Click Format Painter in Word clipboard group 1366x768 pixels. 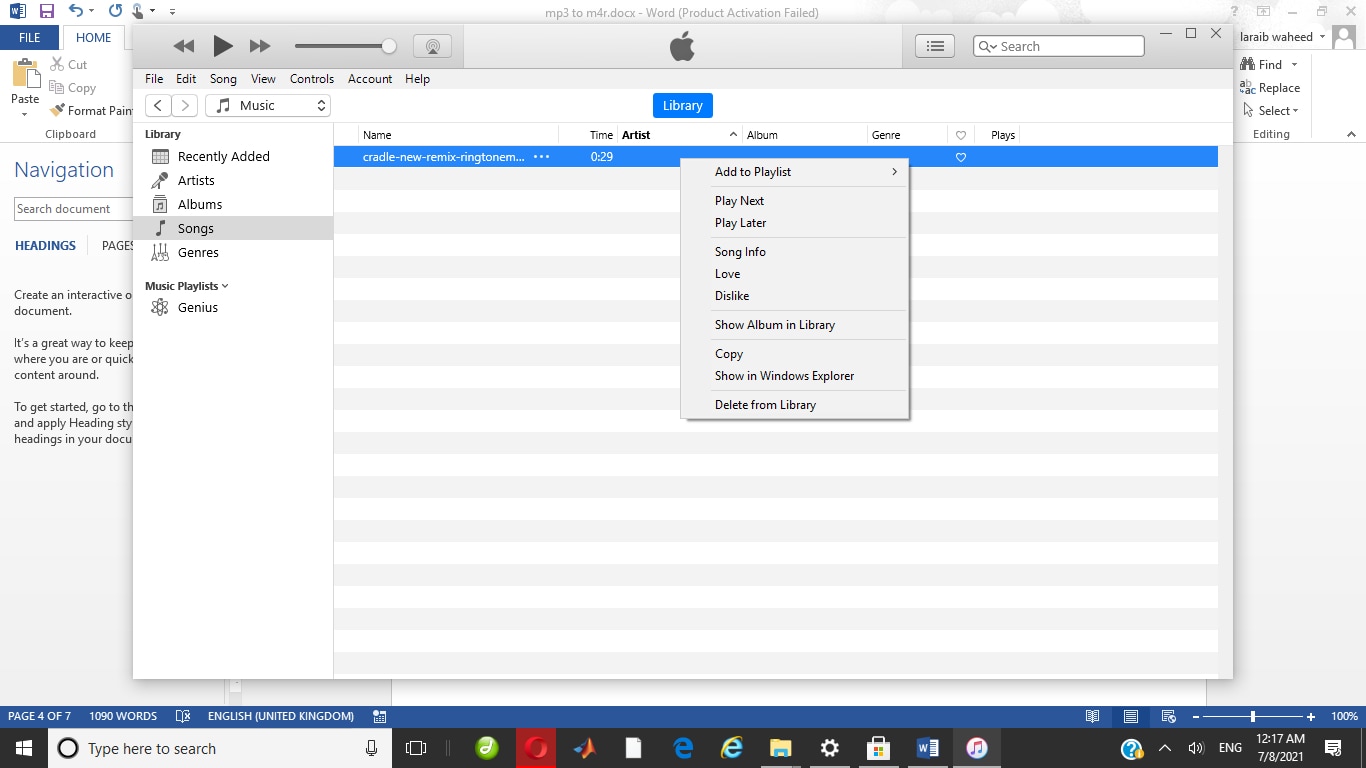(x=91, y=110)
